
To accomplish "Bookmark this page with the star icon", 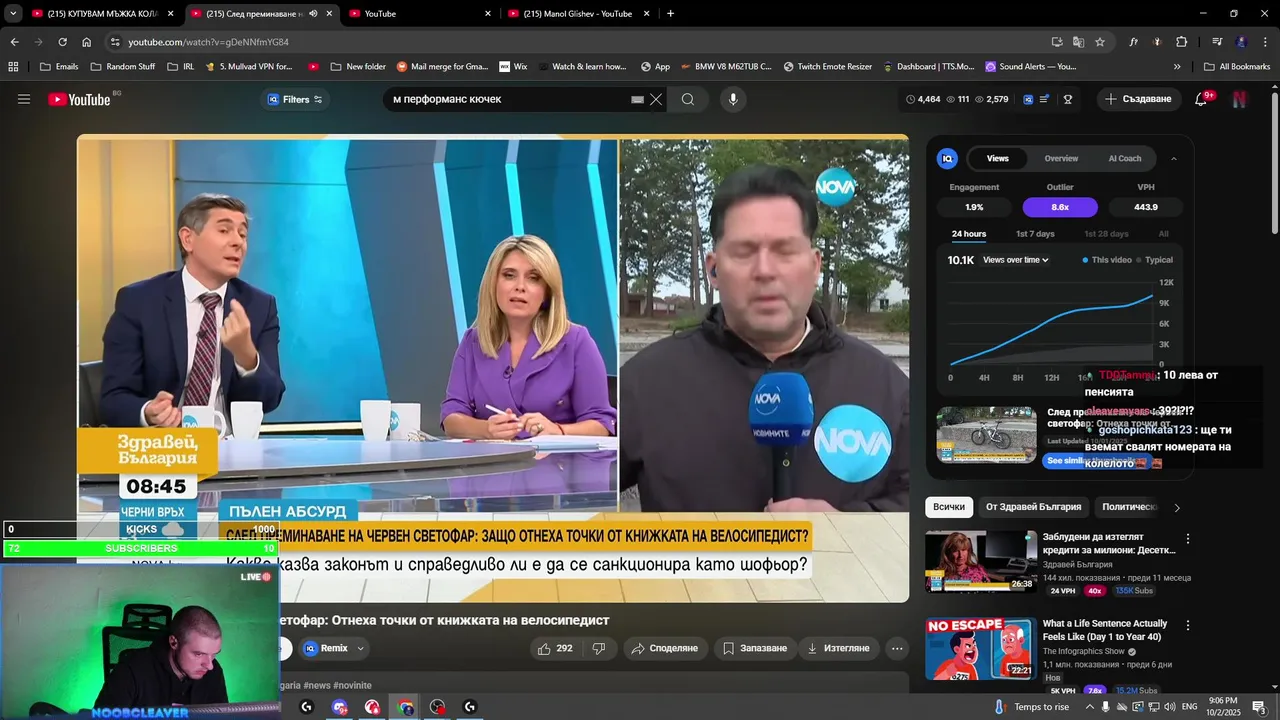I will coord(1100,42).
